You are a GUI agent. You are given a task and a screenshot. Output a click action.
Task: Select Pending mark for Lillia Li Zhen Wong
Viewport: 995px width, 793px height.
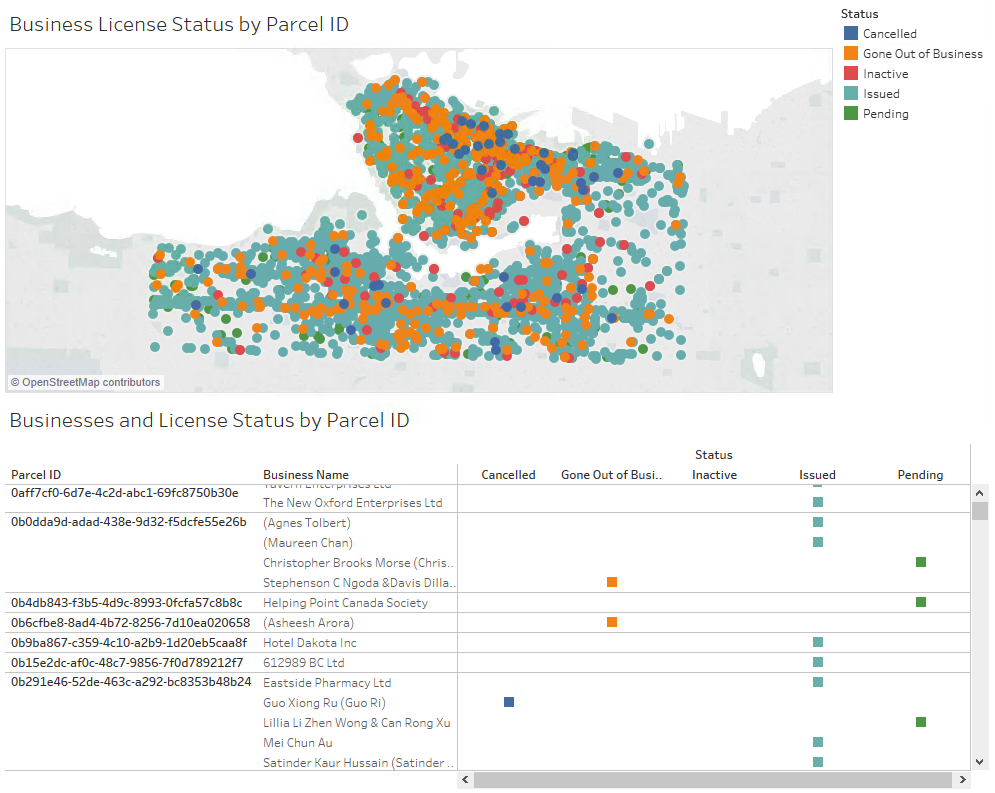[921, 722]
